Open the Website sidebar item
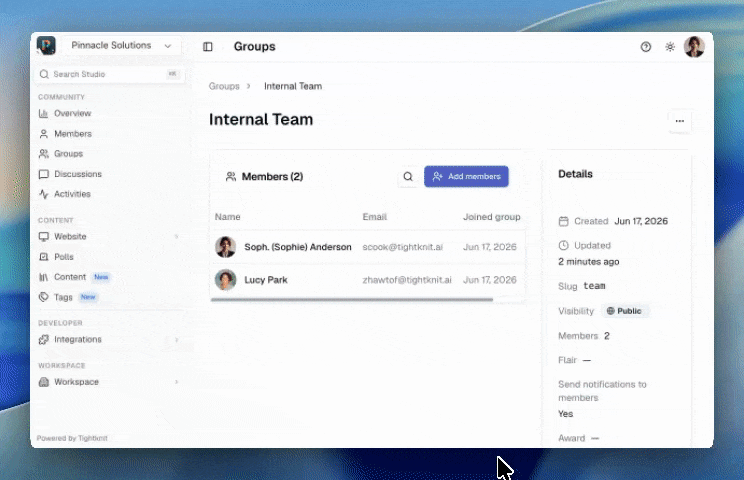 [x=70, y=236]
